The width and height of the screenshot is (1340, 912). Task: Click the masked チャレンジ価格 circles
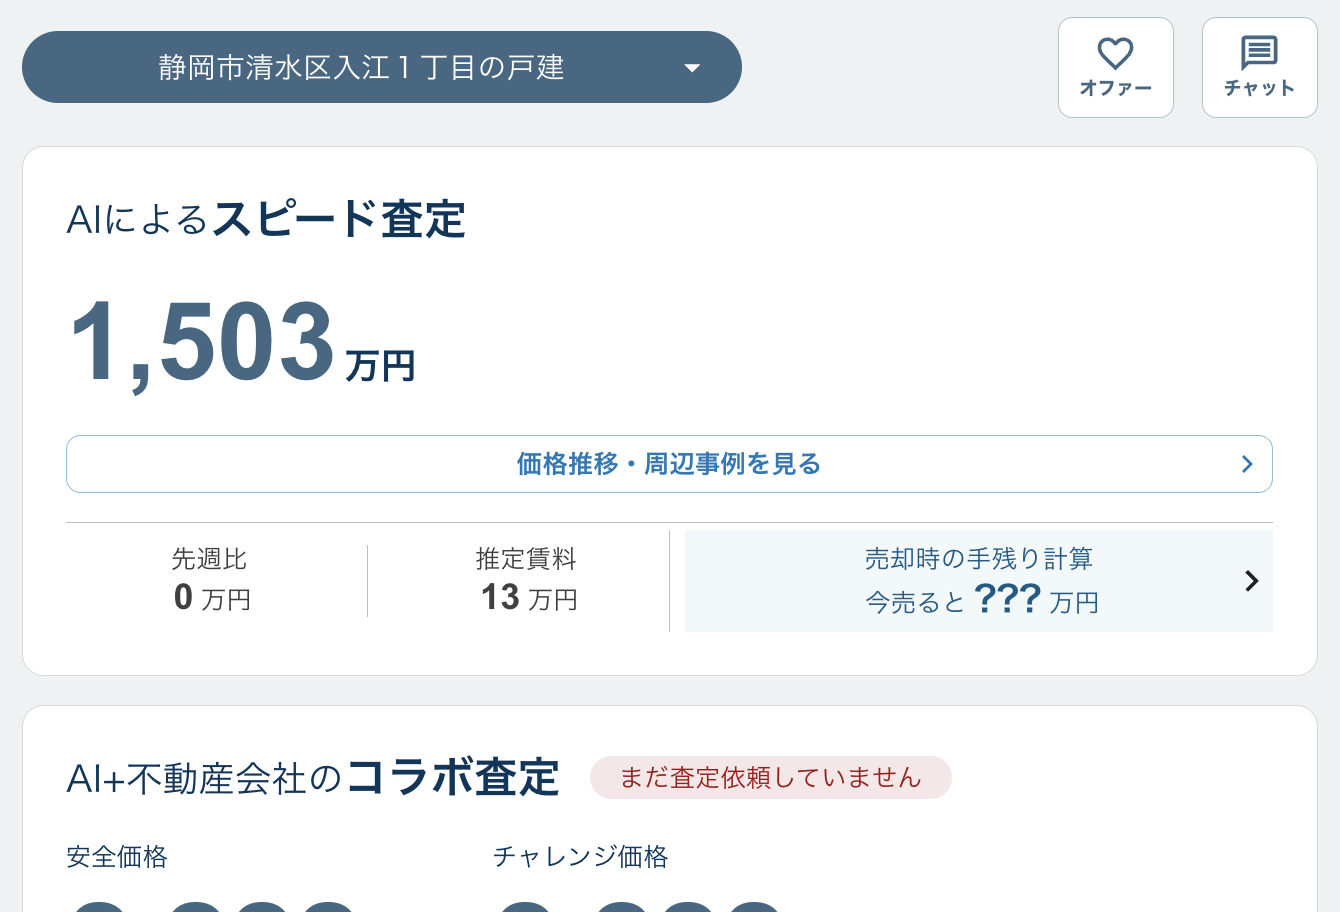coord(640,904)
